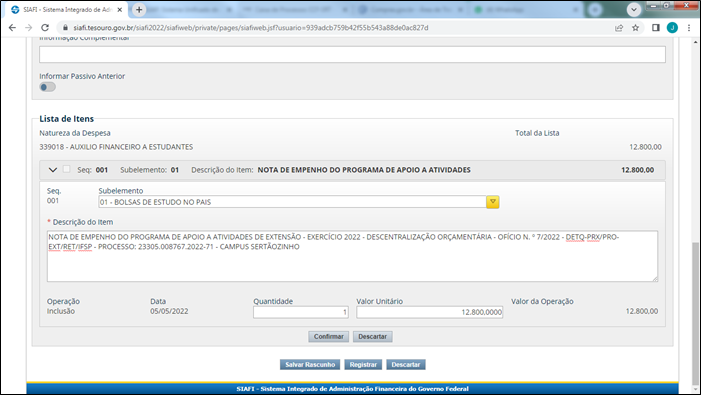Bookmark this page with the star icon
The height and width of the screenshot is (395, 701).
tap(635, 28)
